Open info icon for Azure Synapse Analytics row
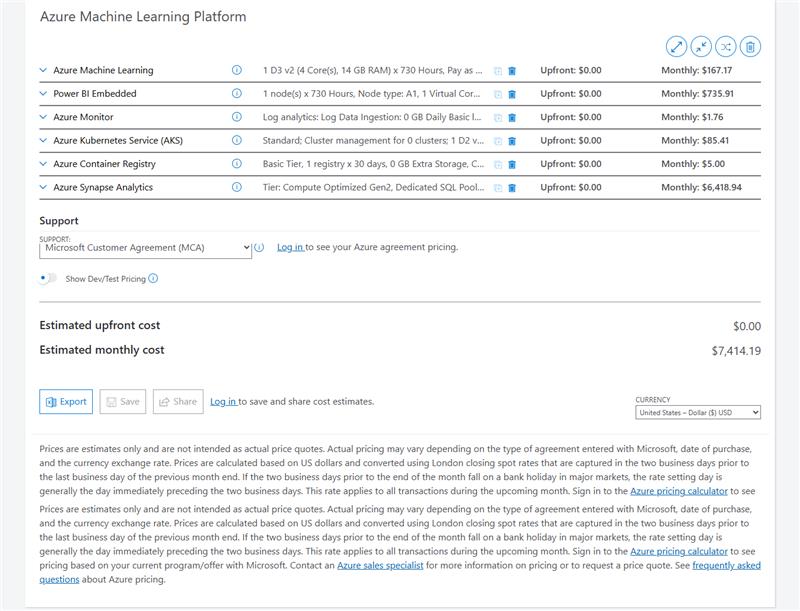800x611 pixels. point(237,187)
